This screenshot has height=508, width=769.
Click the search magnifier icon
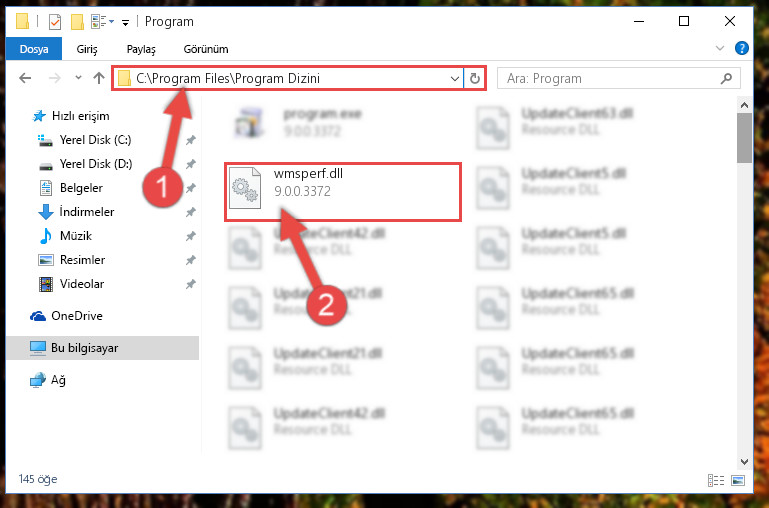click(726, 78)
